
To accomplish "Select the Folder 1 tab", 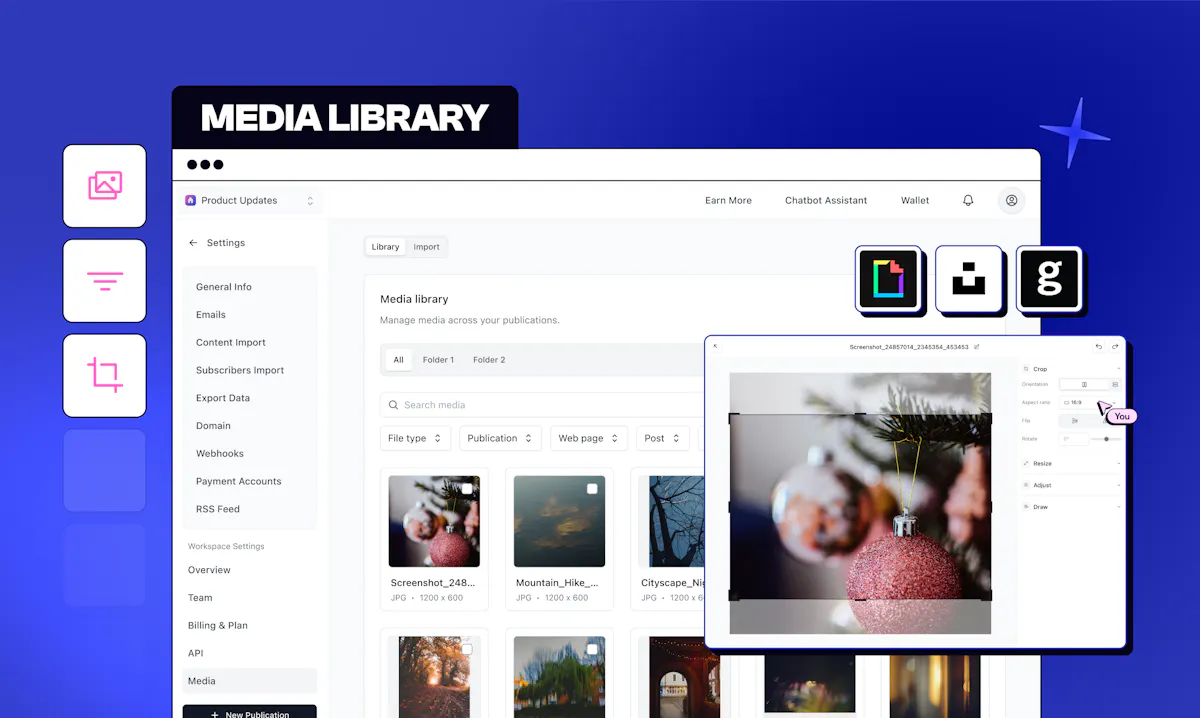I will [x=438, y=360].
